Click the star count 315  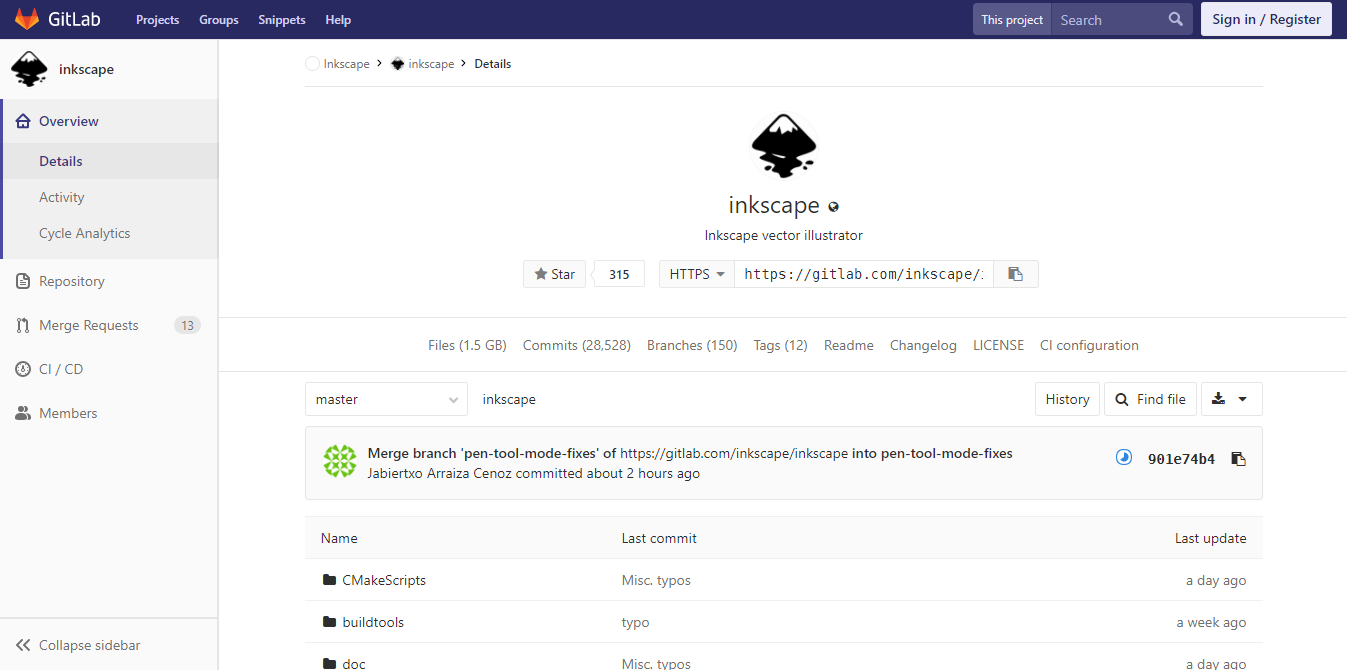619,274
